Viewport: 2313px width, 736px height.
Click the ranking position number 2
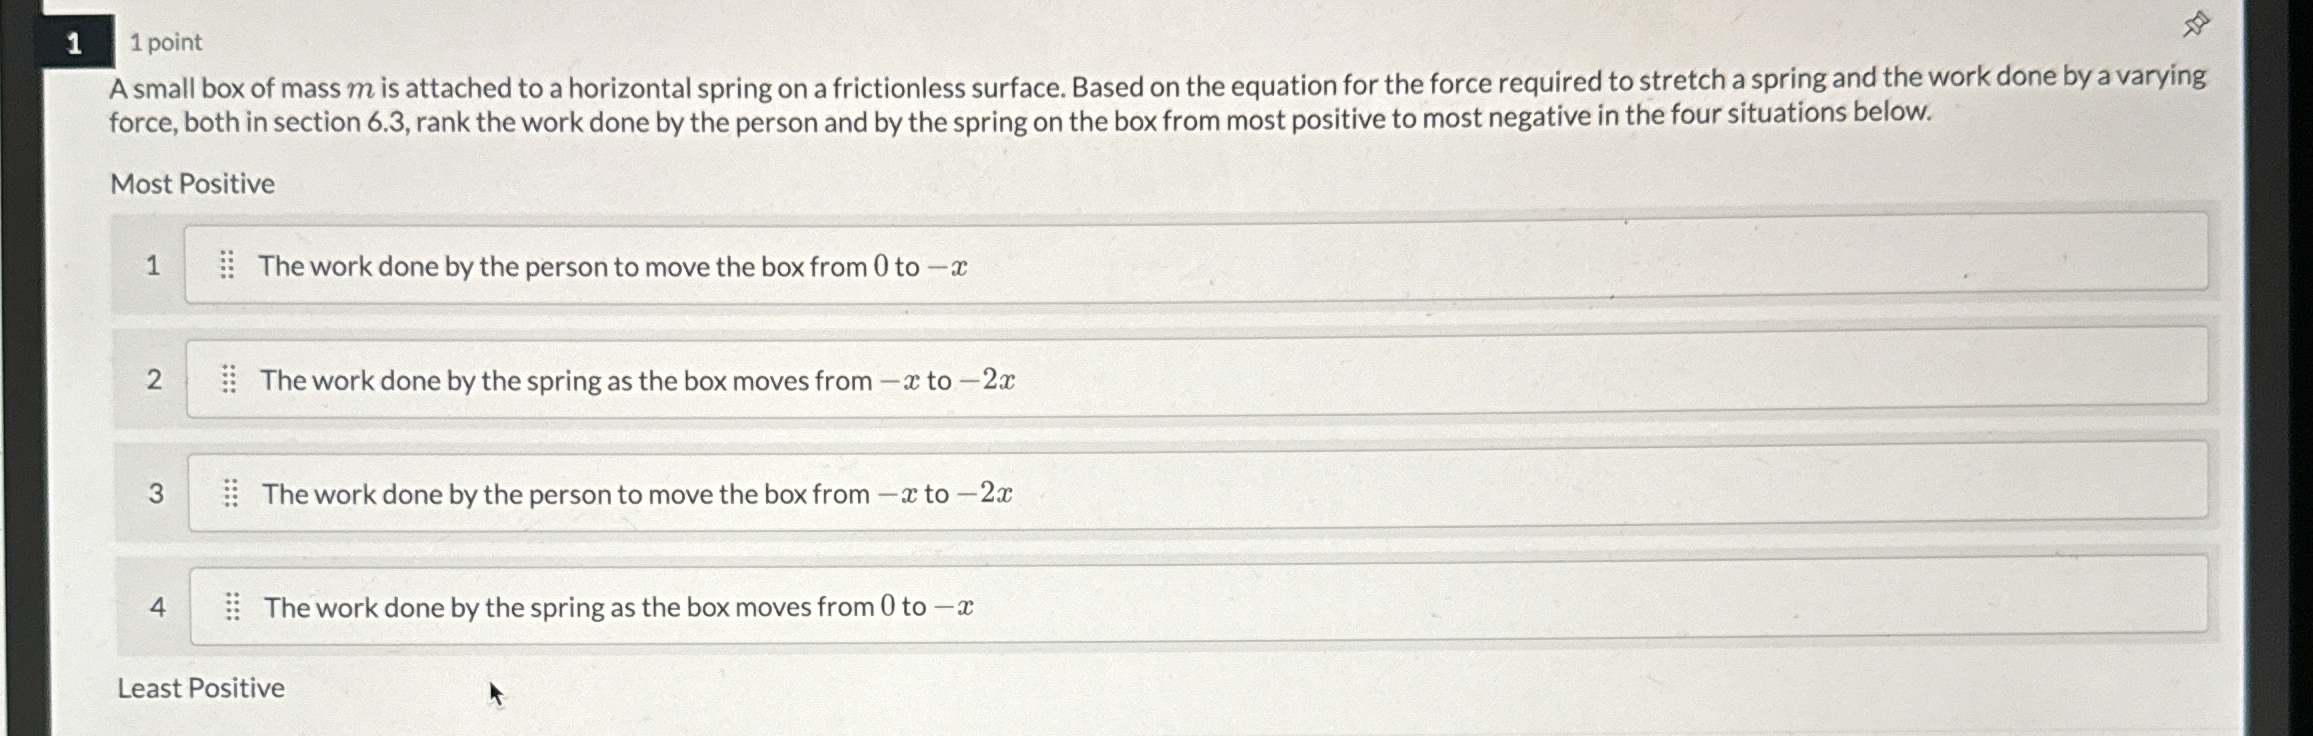pos(154,379)
